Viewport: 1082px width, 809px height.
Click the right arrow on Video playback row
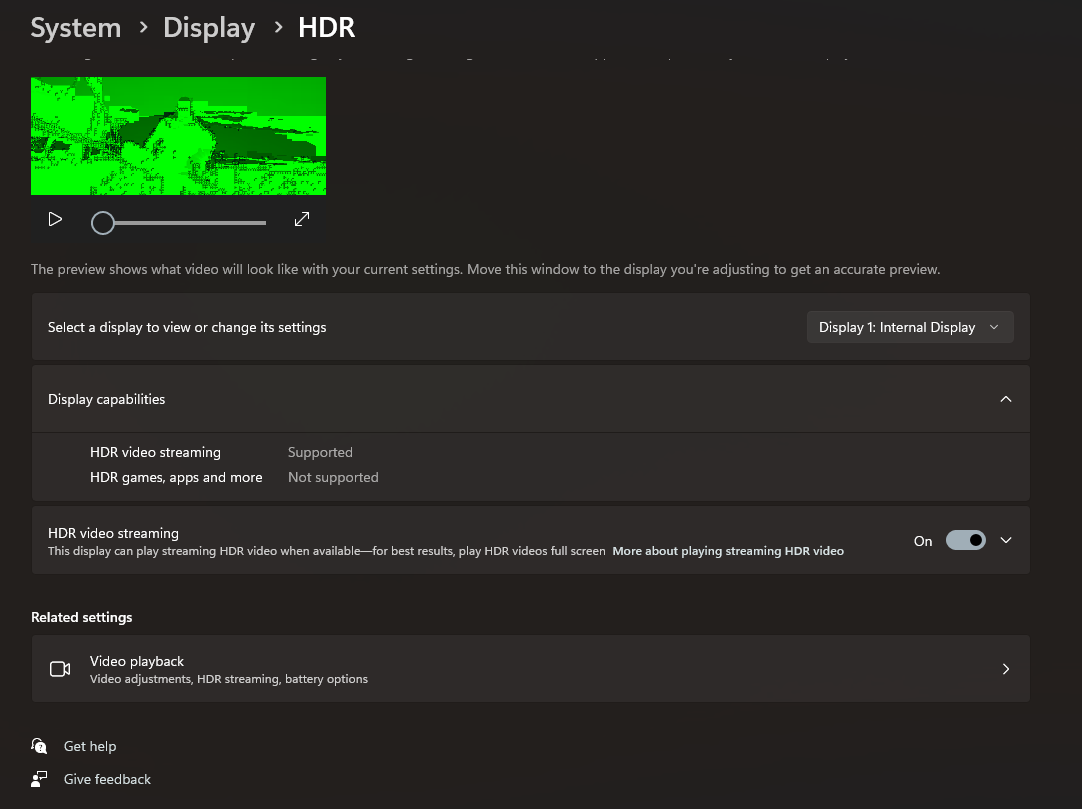1006,669
